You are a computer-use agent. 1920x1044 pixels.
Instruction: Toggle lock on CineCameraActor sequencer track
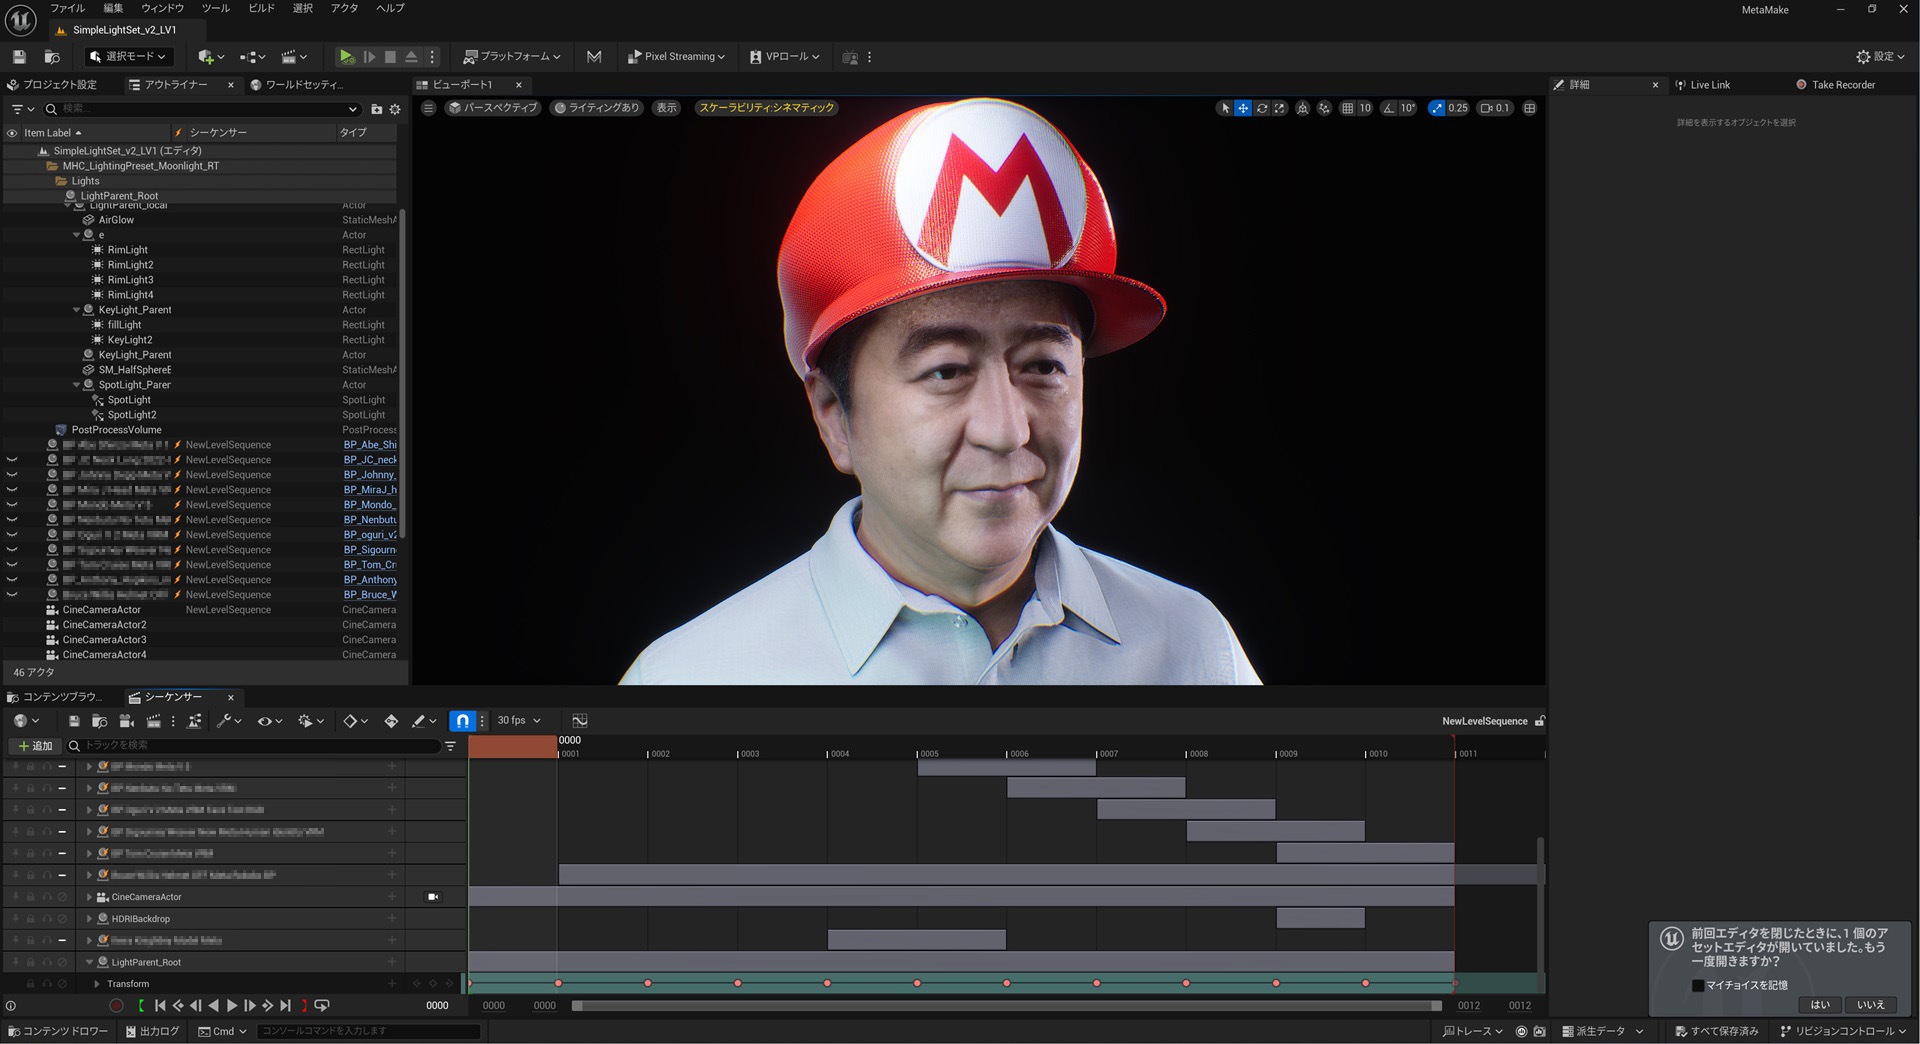(30, 897)
